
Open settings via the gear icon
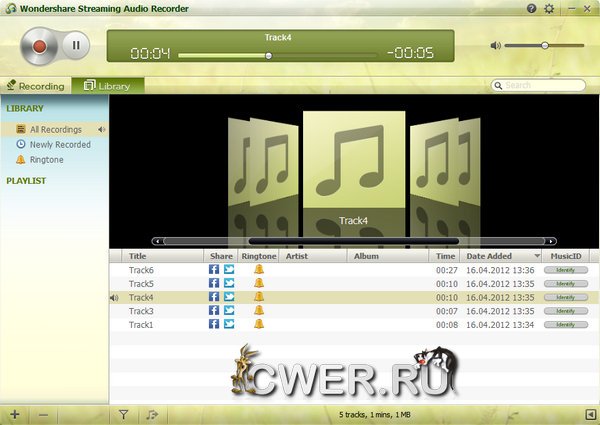(x=549, y=8)
